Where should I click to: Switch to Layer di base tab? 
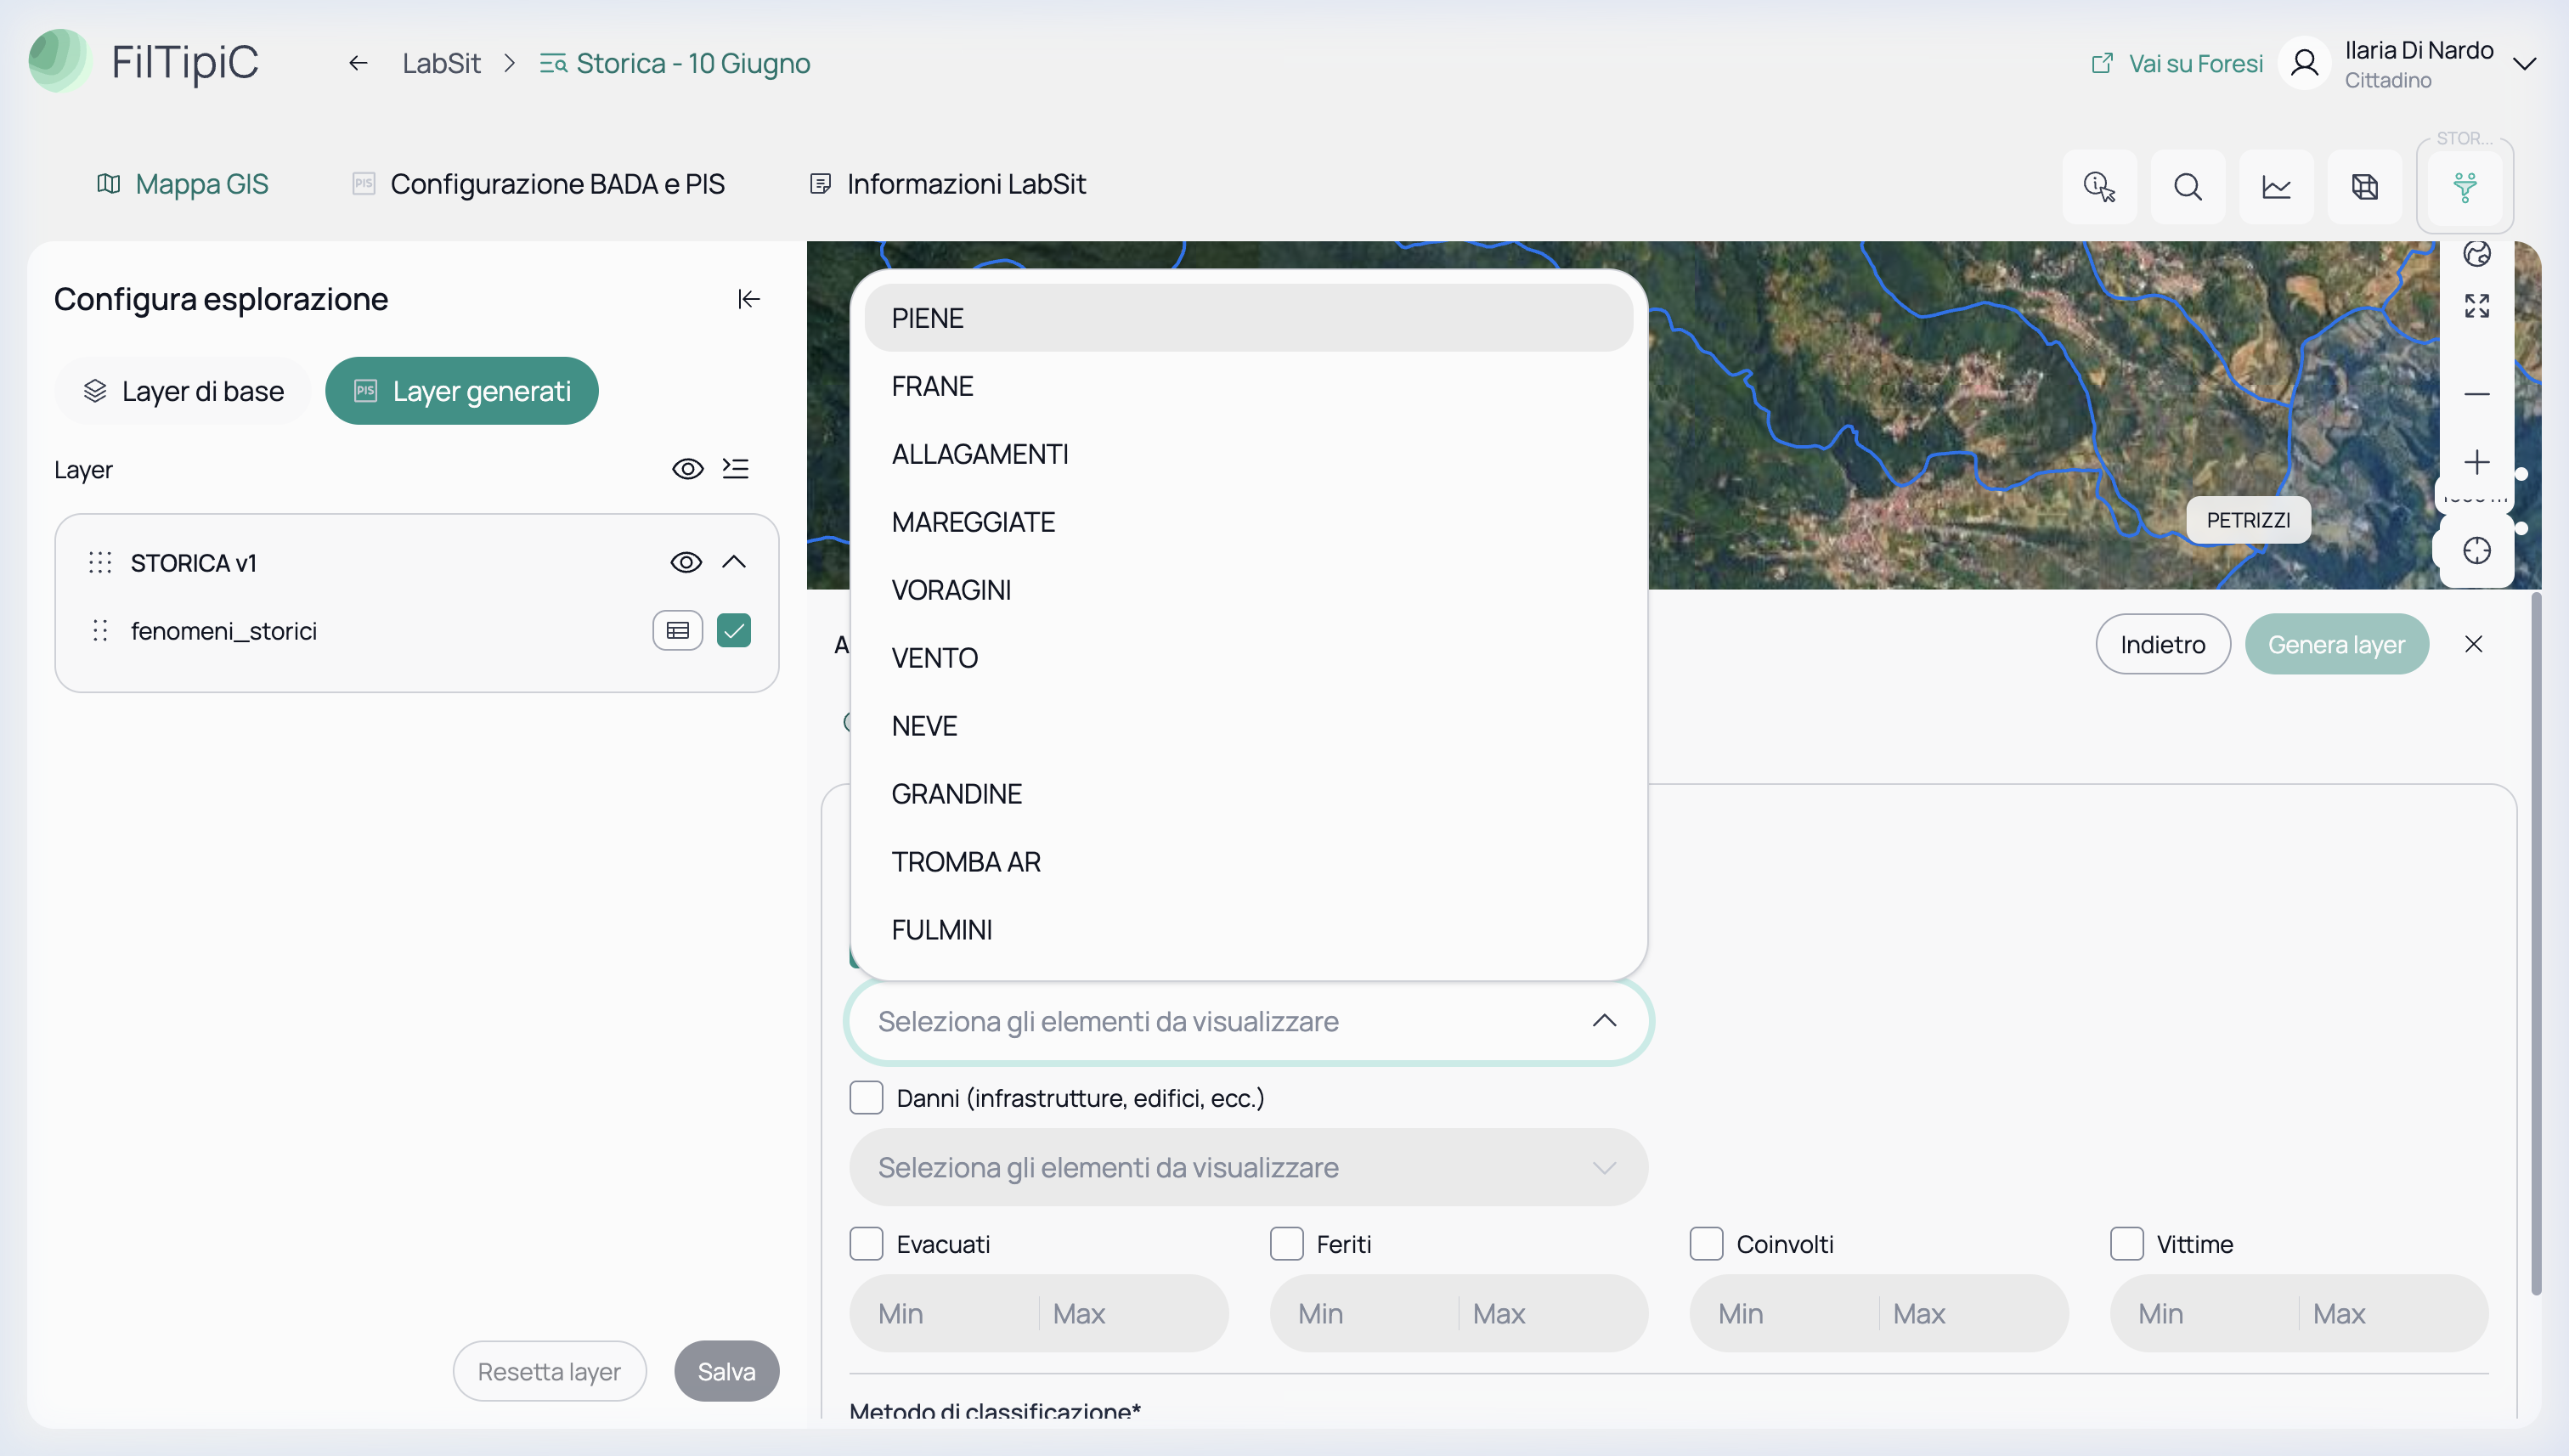(183, 390)
